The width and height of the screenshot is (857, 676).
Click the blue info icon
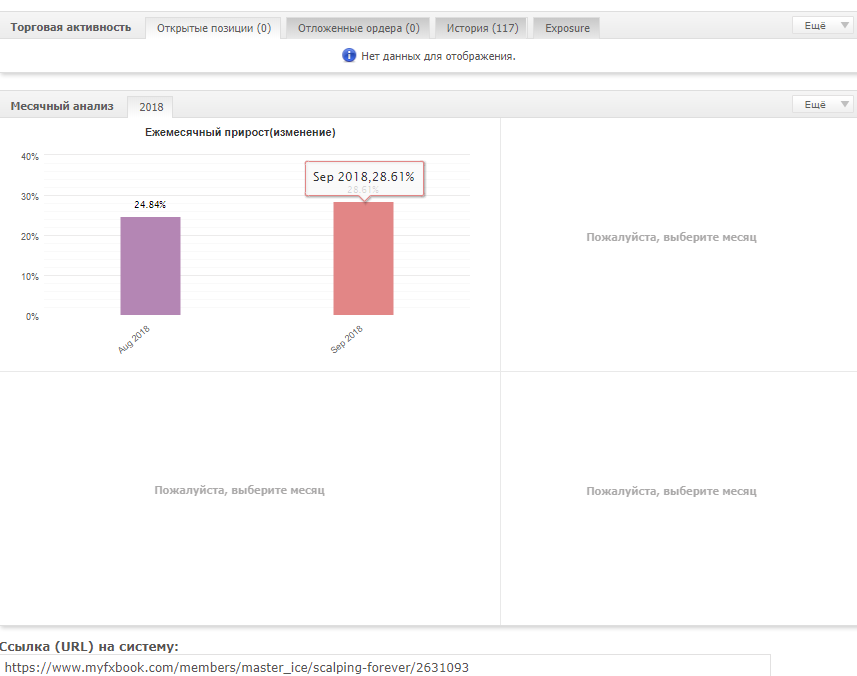point(349,55)
